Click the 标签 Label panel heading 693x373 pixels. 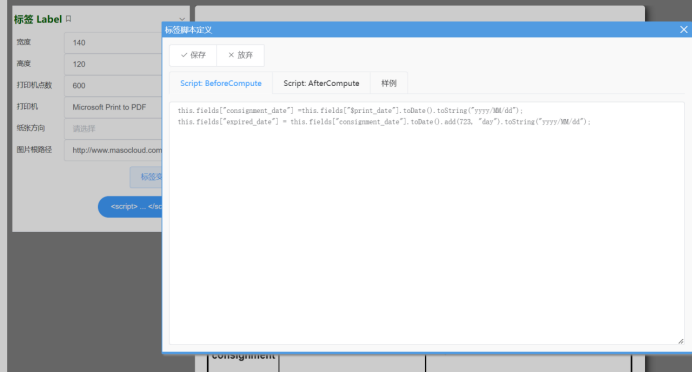tap(38, 19)
